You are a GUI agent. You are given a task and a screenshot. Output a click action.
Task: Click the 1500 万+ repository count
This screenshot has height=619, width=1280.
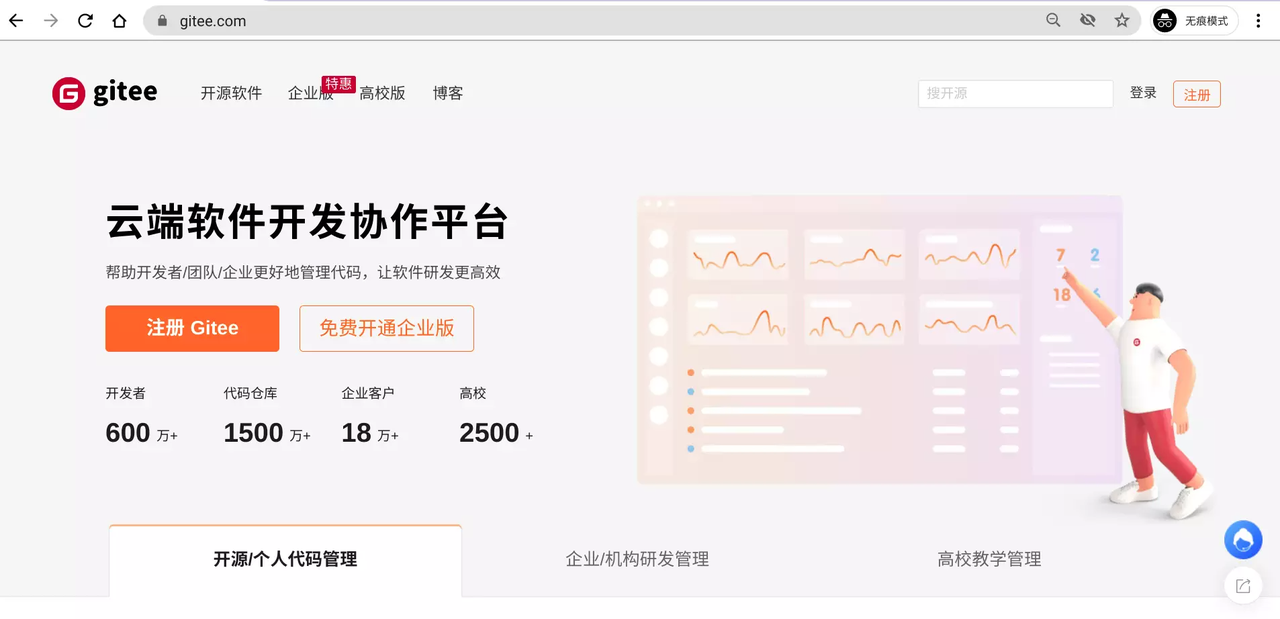coord(267,433)
